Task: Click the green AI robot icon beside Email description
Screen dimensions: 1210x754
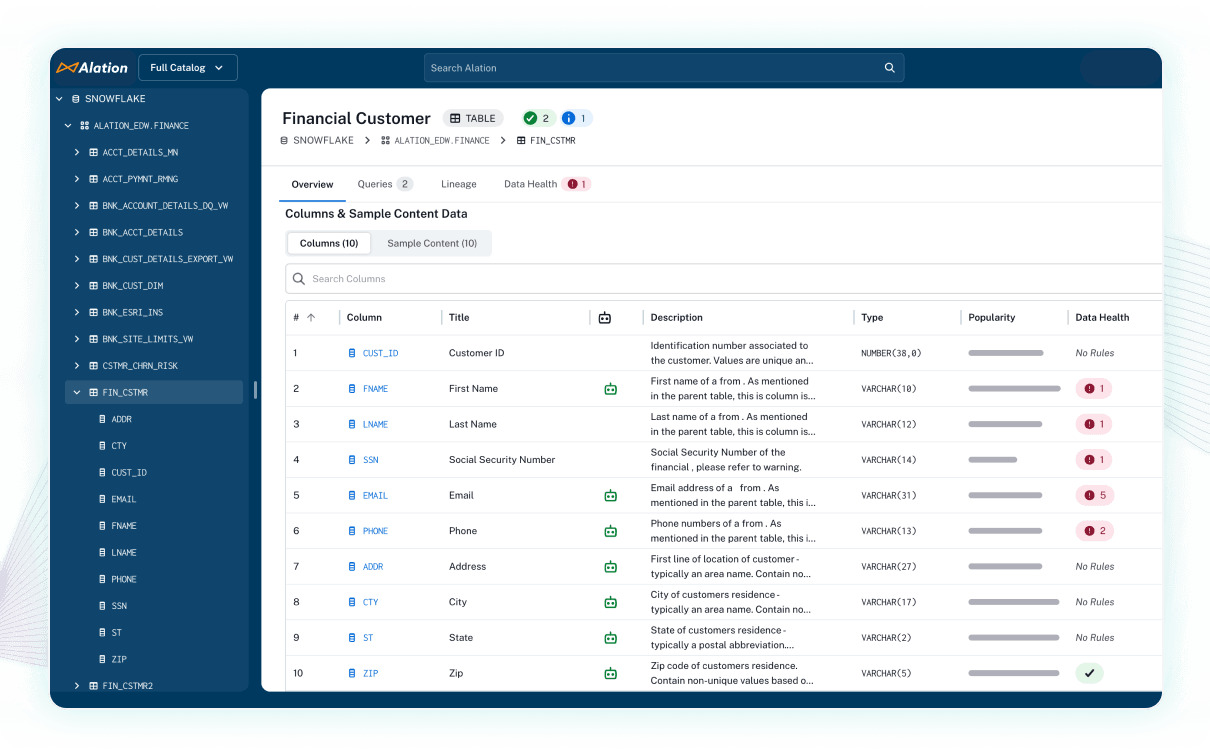Action: (x=610, y=495)
